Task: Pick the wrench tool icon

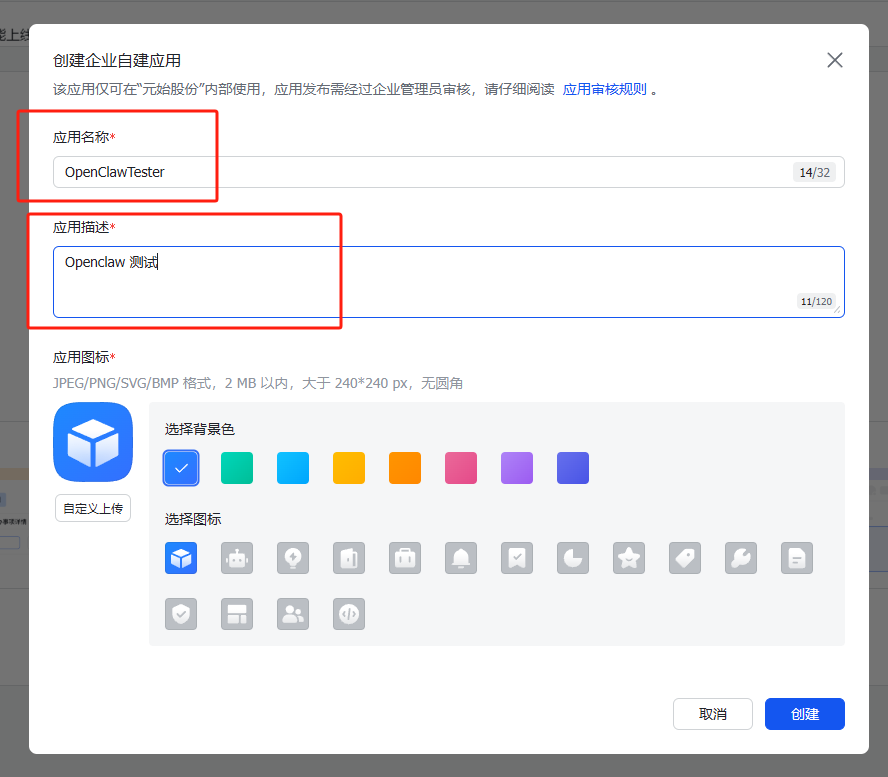Action: (741, 558)
